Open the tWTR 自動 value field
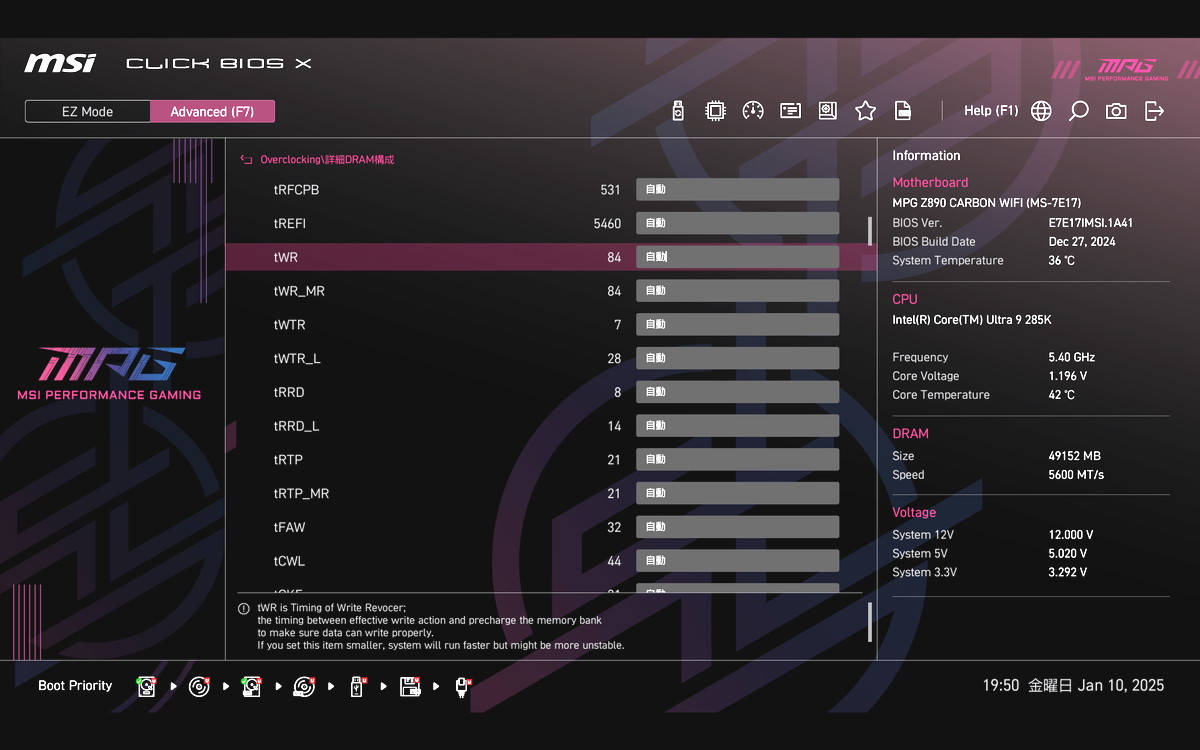 737,325
